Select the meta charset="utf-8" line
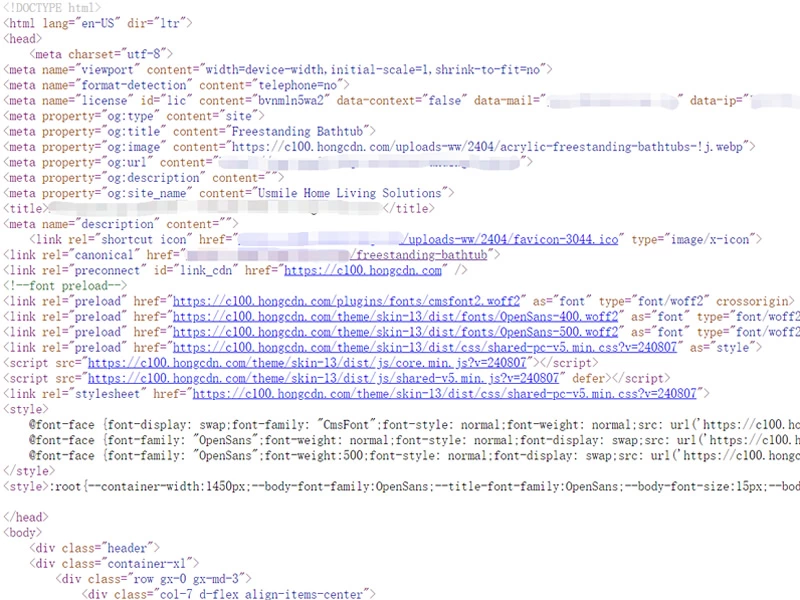The image size is (800, 600). pos(101,54)
